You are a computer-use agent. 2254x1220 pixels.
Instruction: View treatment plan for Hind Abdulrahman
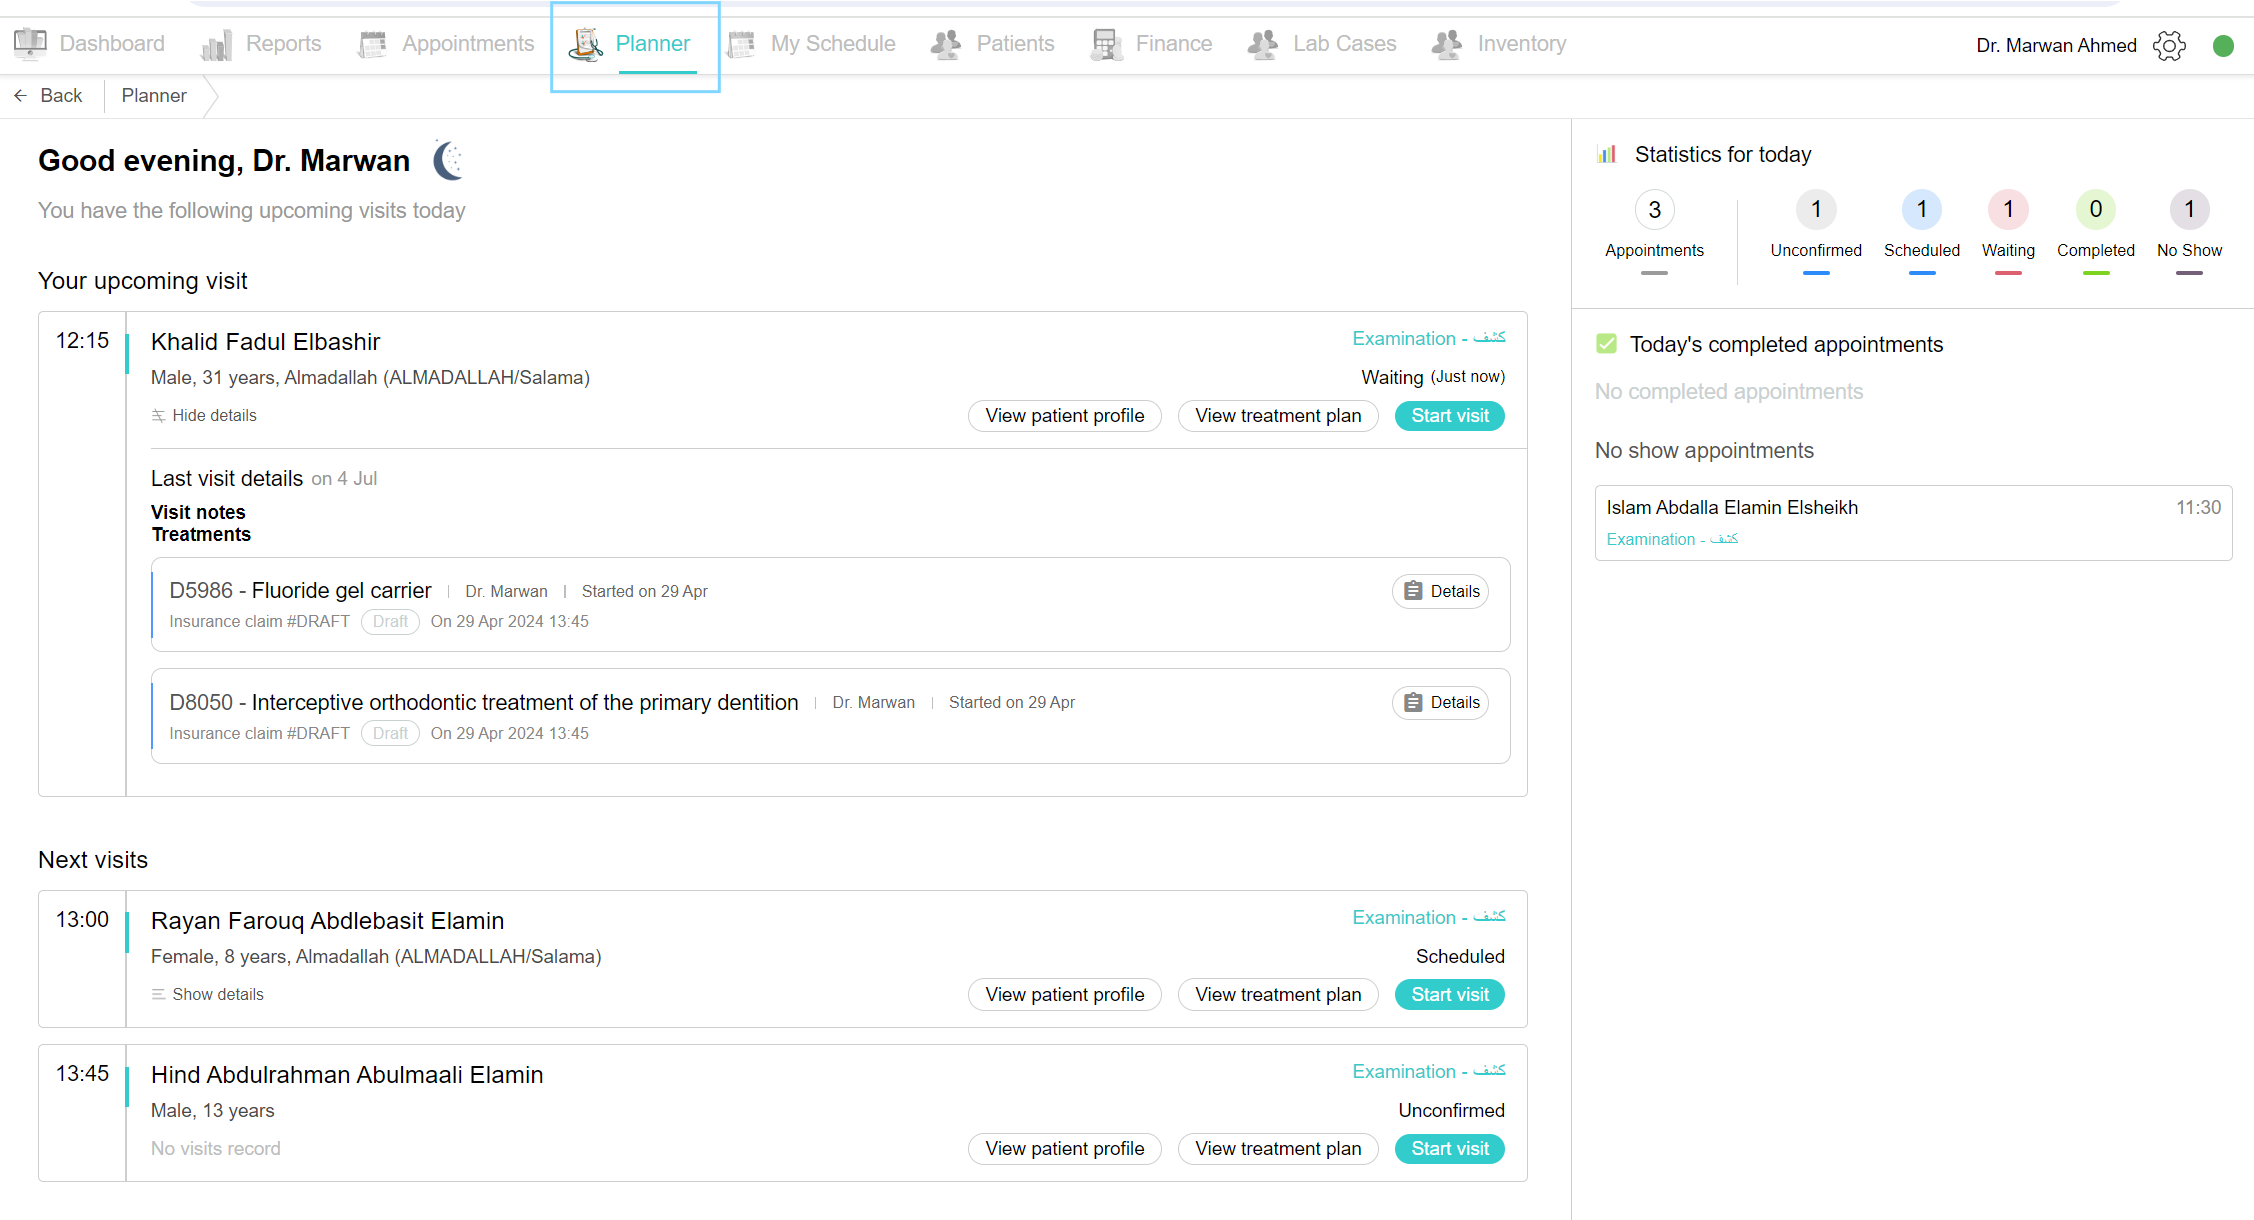coord(1278,1148)
